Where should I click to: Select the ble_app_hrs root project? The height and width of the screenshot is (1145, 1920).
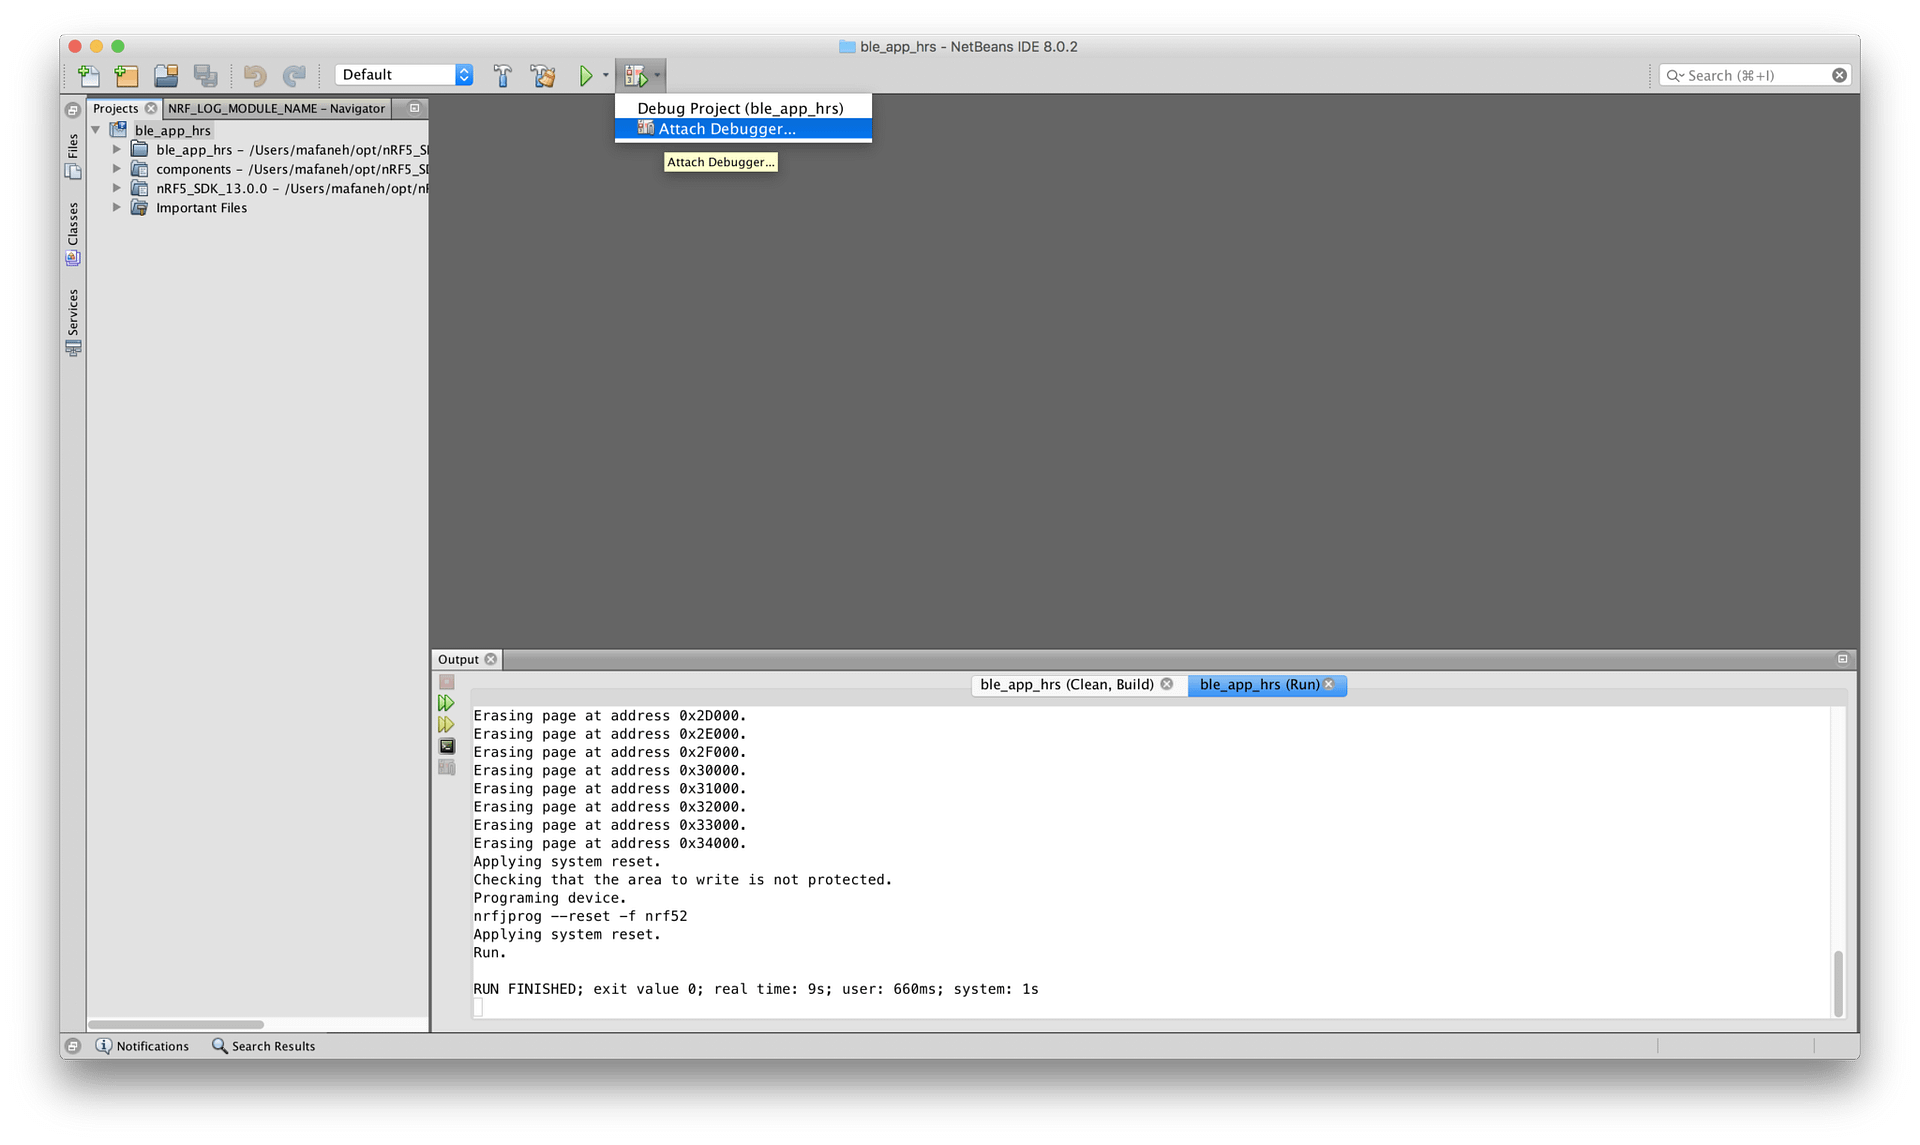coord(172,130)
